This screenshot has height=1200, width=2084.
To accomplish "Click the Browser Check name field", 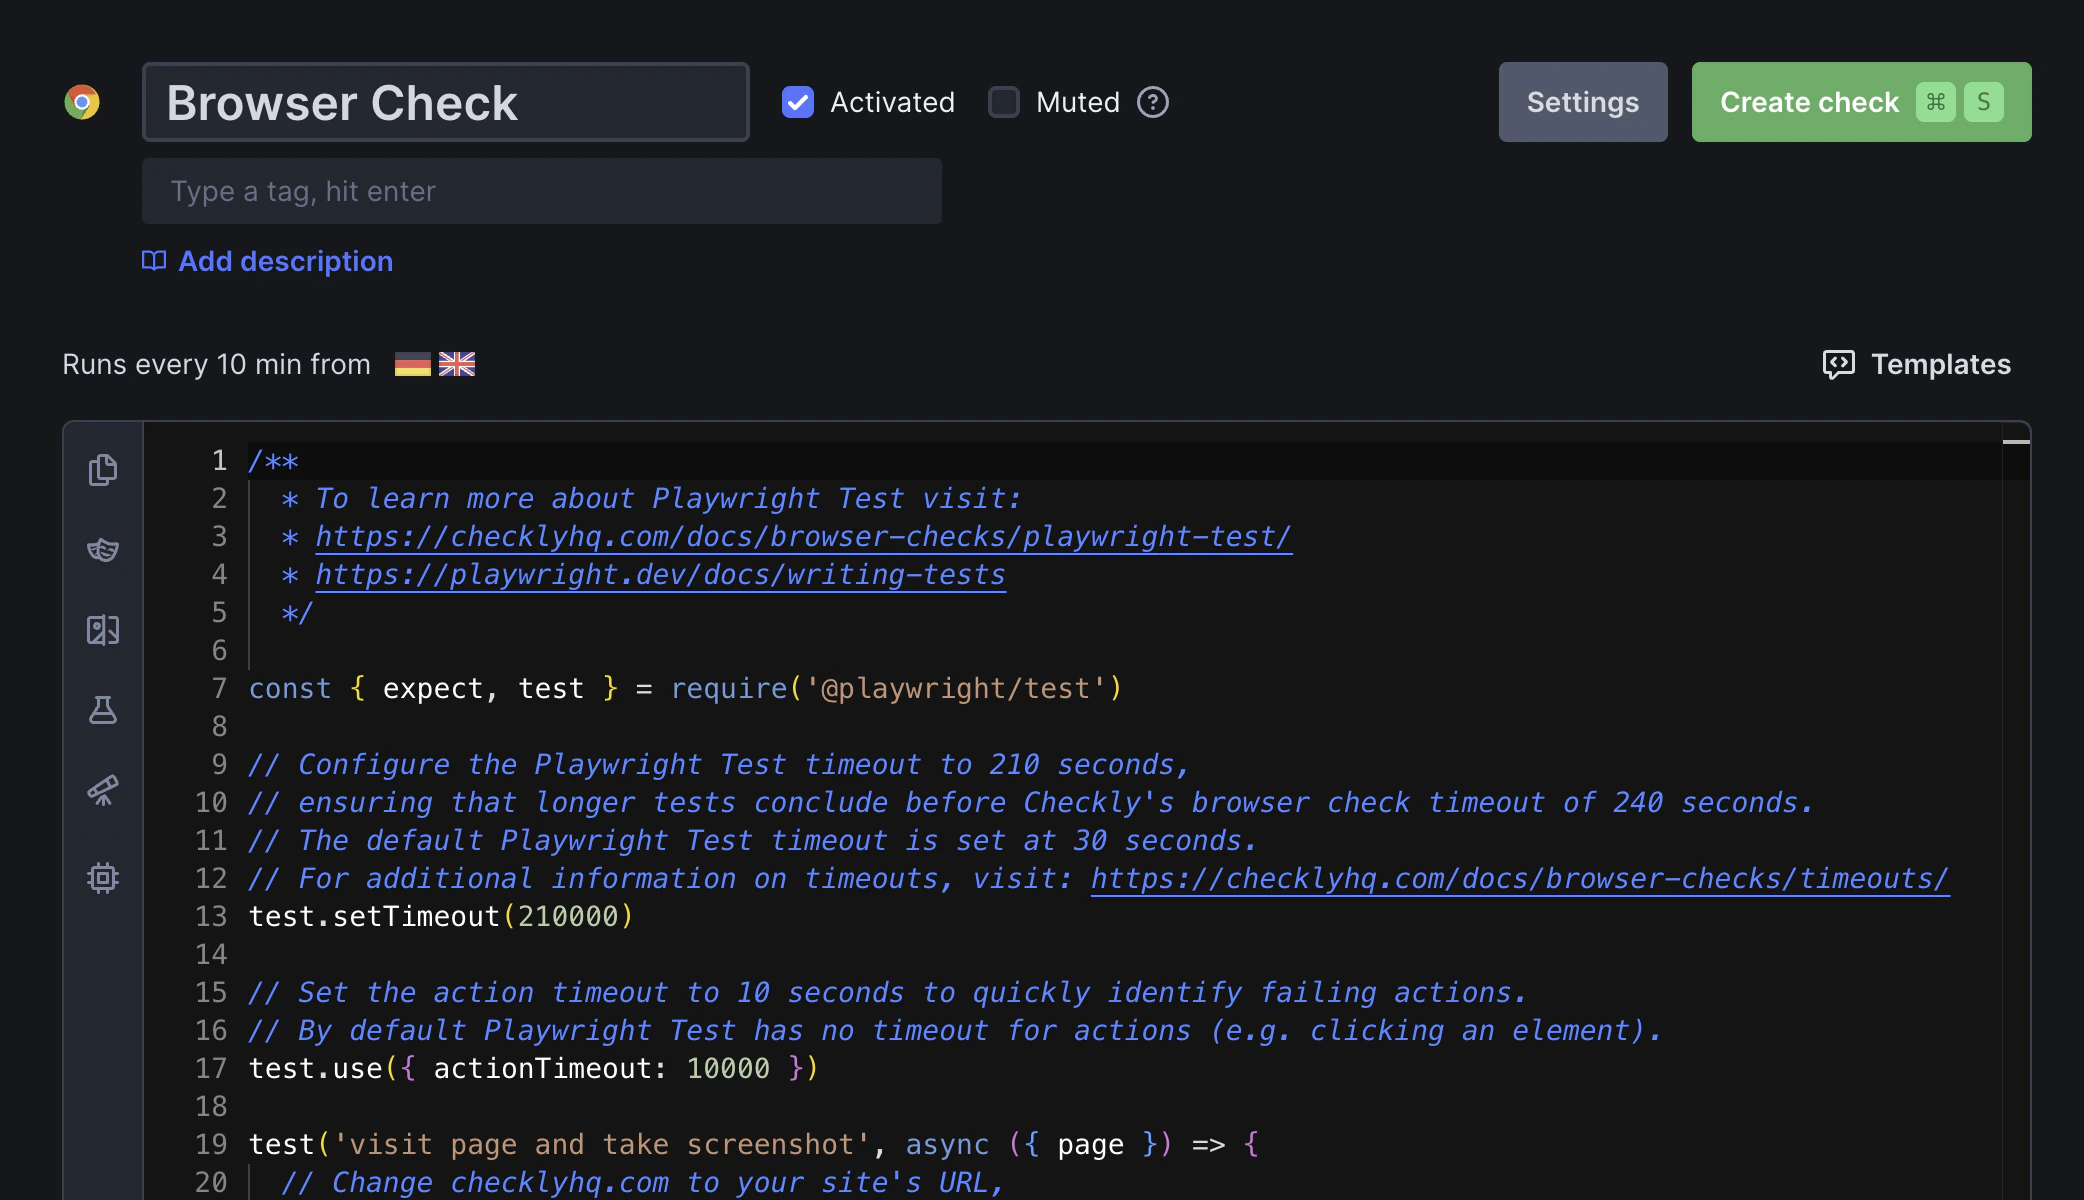I will 444,101.
